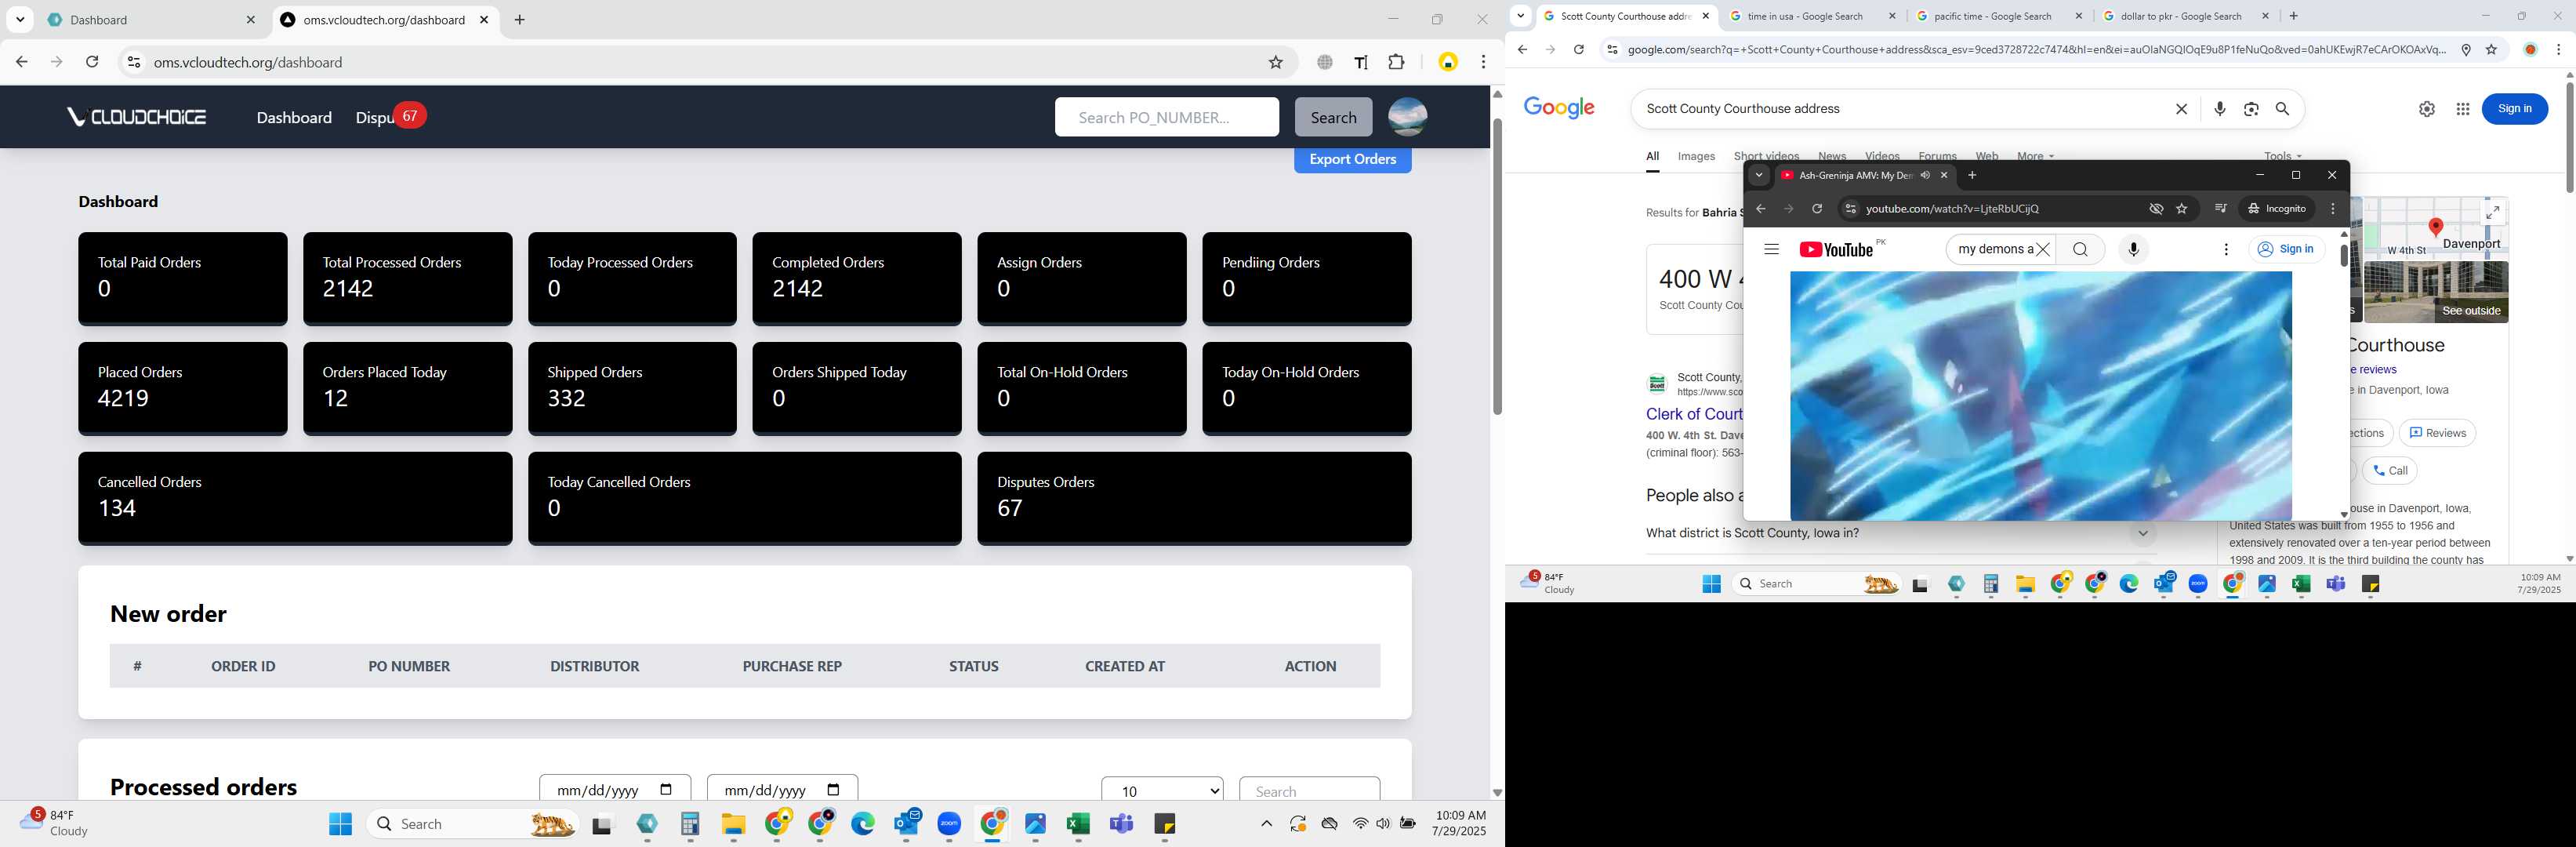Open YouTube settings three-dot menu

(2225, 249)
